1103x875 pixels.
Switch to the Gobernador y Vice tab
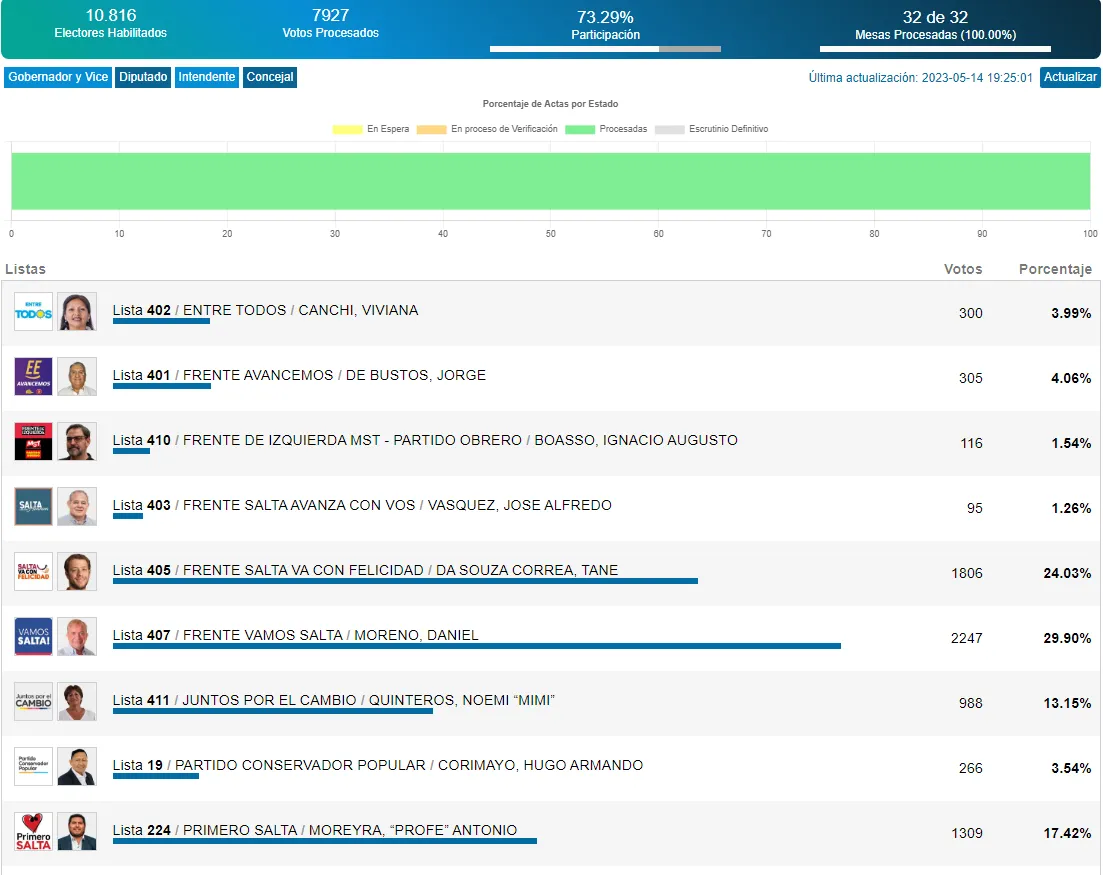pyautogui.click(x=58, y=77)
